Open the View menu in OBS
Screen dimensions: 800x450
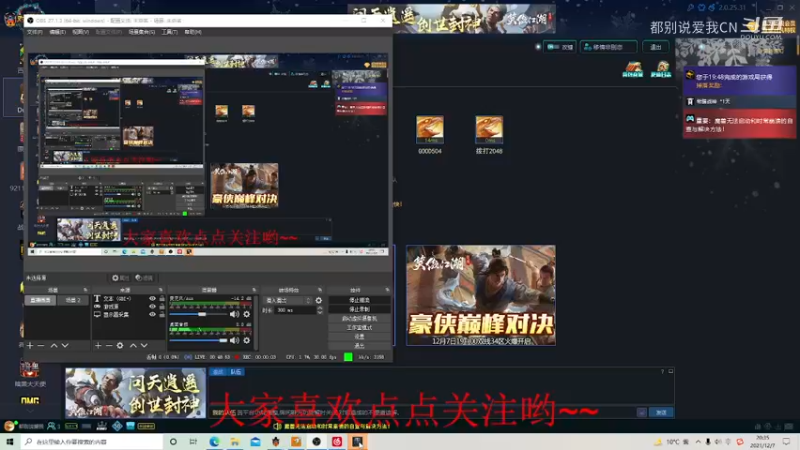pos(80,32)
